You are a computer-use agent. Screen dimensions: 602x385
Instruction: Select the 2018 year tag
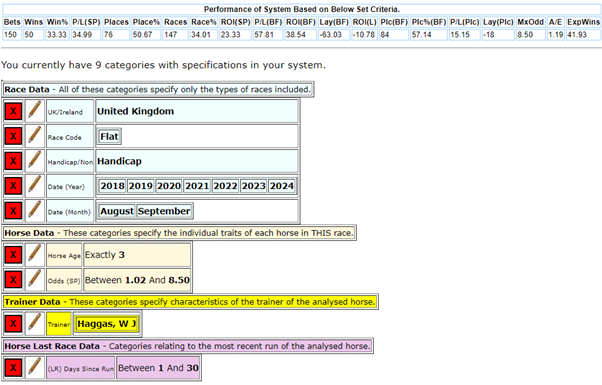(112, 186)
